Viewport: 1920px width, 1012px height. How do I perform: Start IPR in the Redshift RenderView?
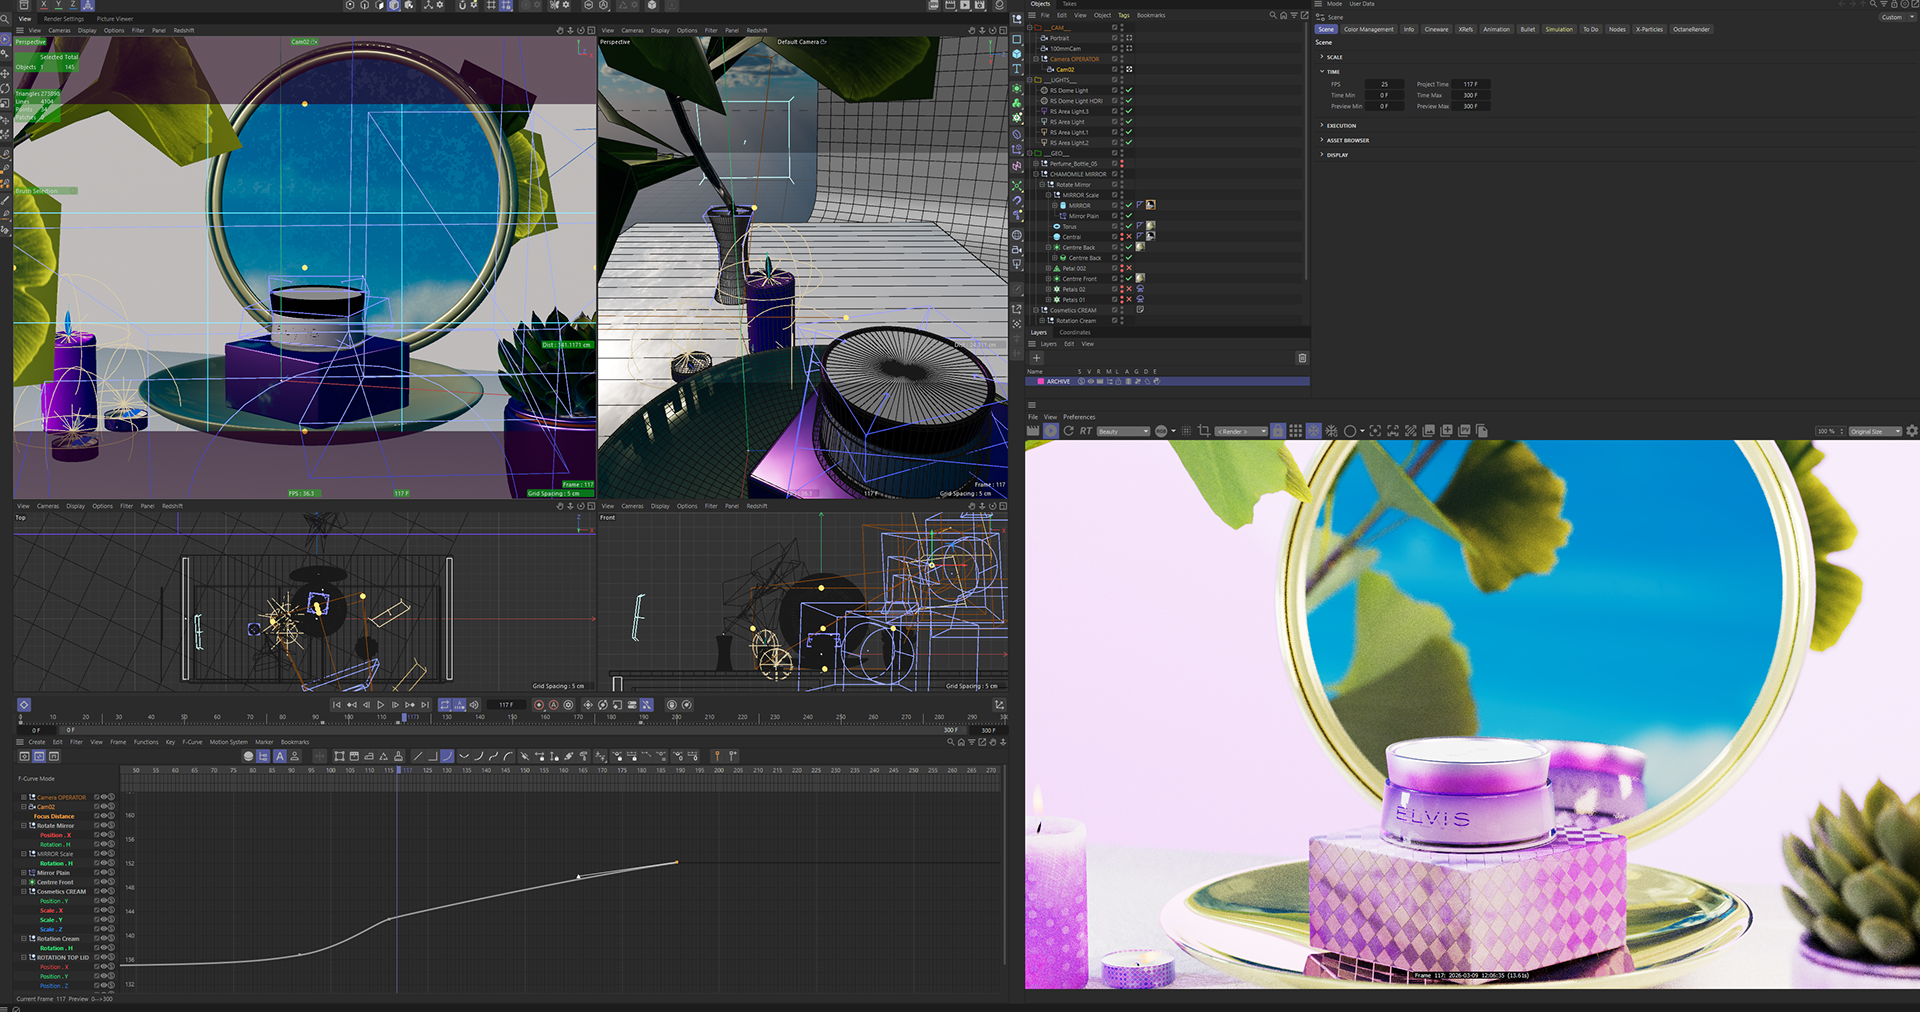tap(1051, 431)
